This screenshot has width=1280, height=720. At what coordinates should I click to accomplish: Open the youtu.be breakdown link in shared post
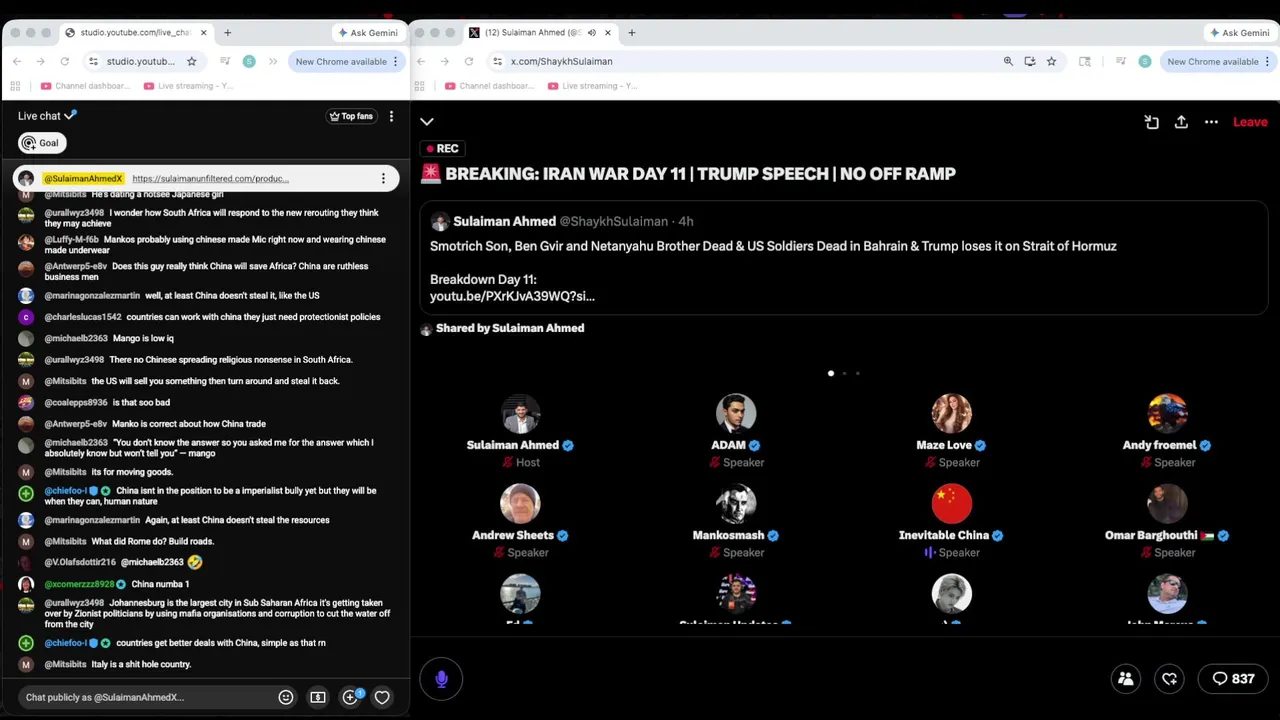512,296
